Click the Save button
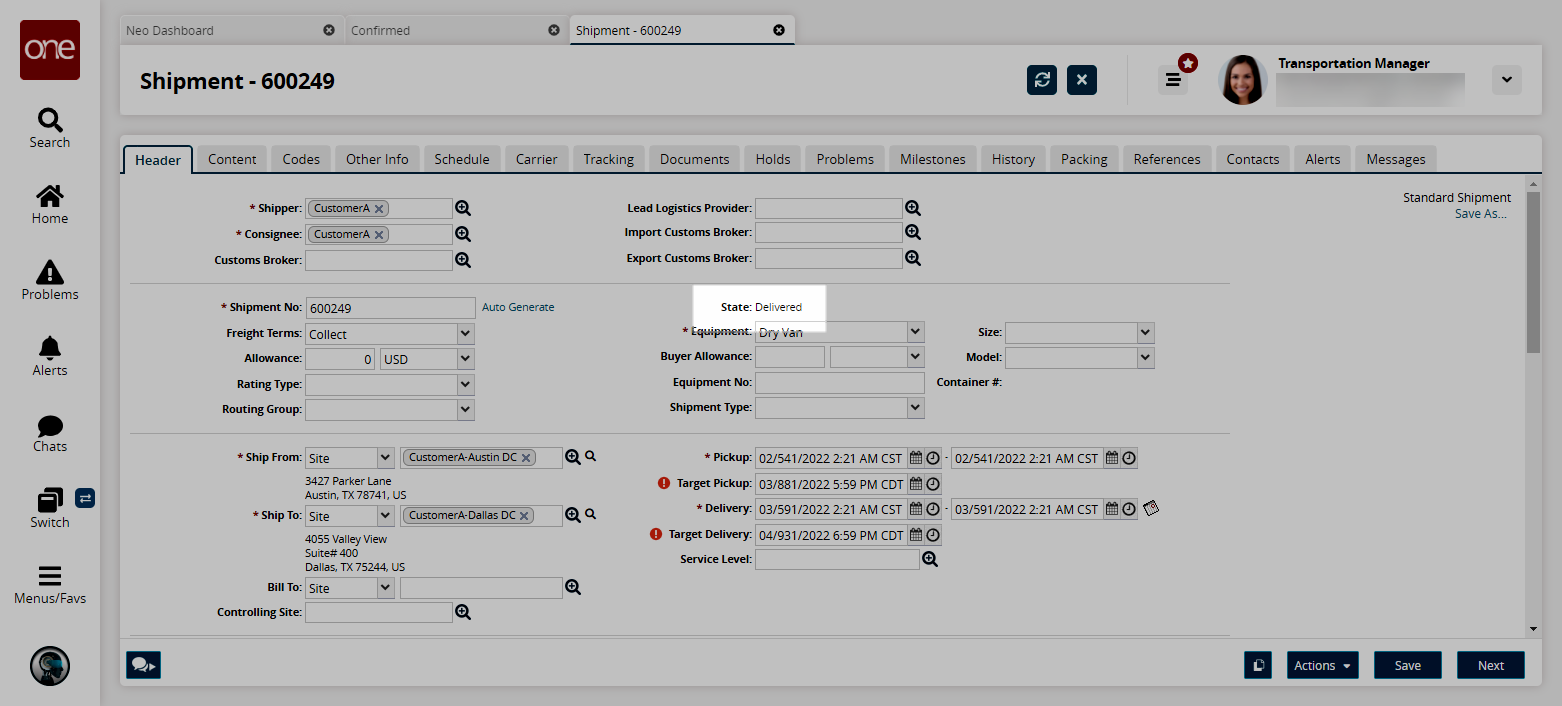Screen dimensions: 1562x706 1407,665
